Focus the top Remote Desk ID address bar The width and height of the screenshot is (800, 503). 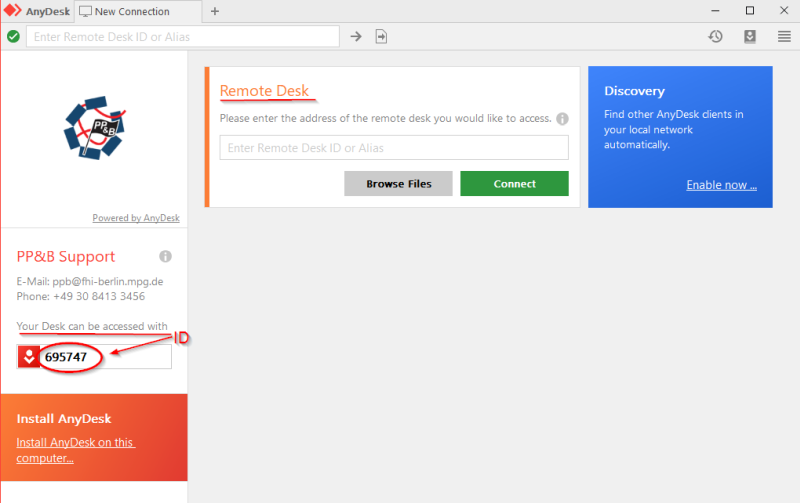tap(183, 37)
